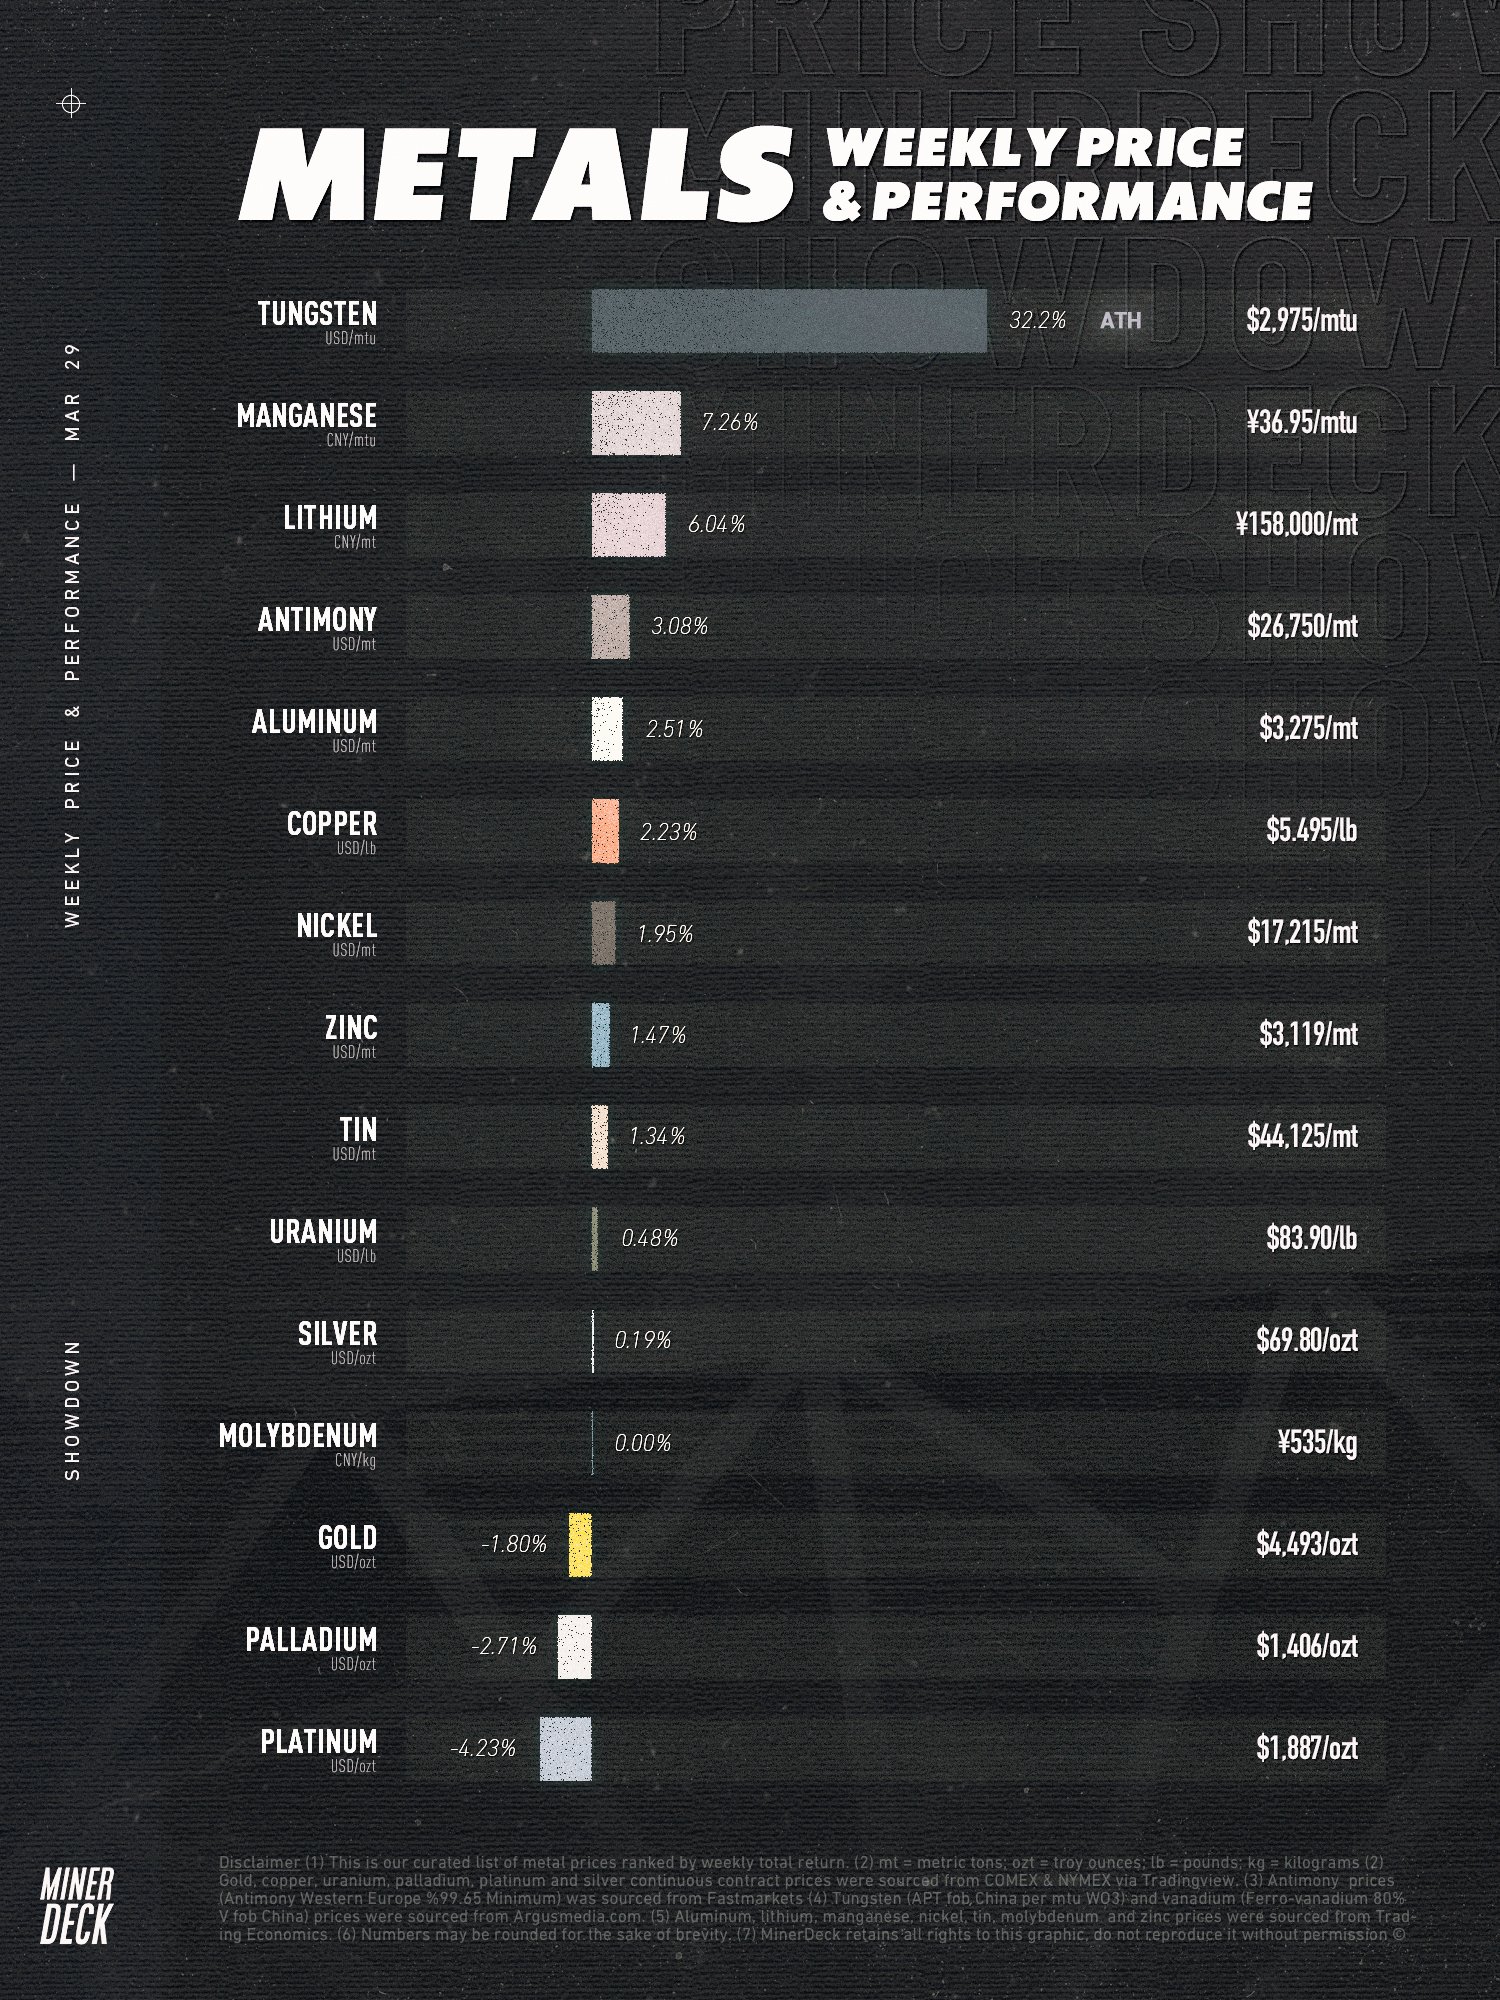The image size is (1500, 2000).
Task: Click the disclaimer footnote text
Action: [815, 1899]
